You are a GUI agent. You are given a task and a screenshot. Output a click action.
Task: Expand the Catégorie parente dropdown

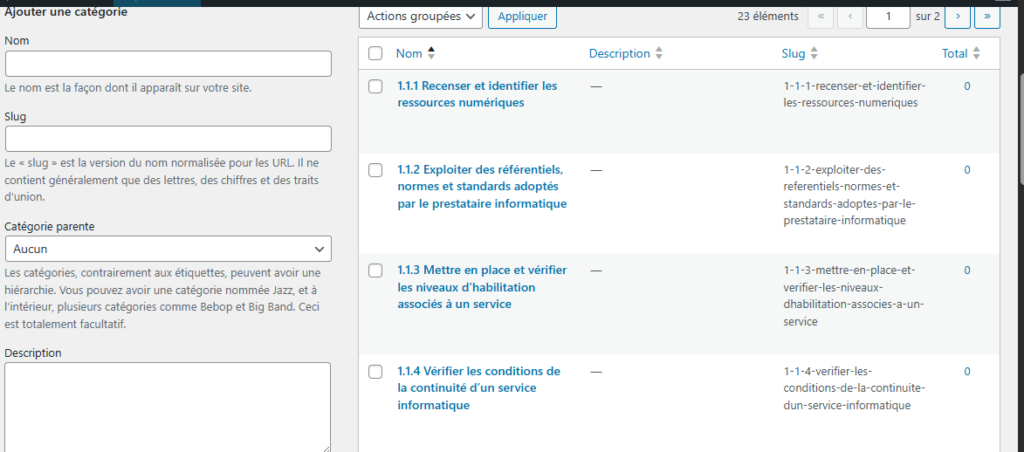pos(168,249)
